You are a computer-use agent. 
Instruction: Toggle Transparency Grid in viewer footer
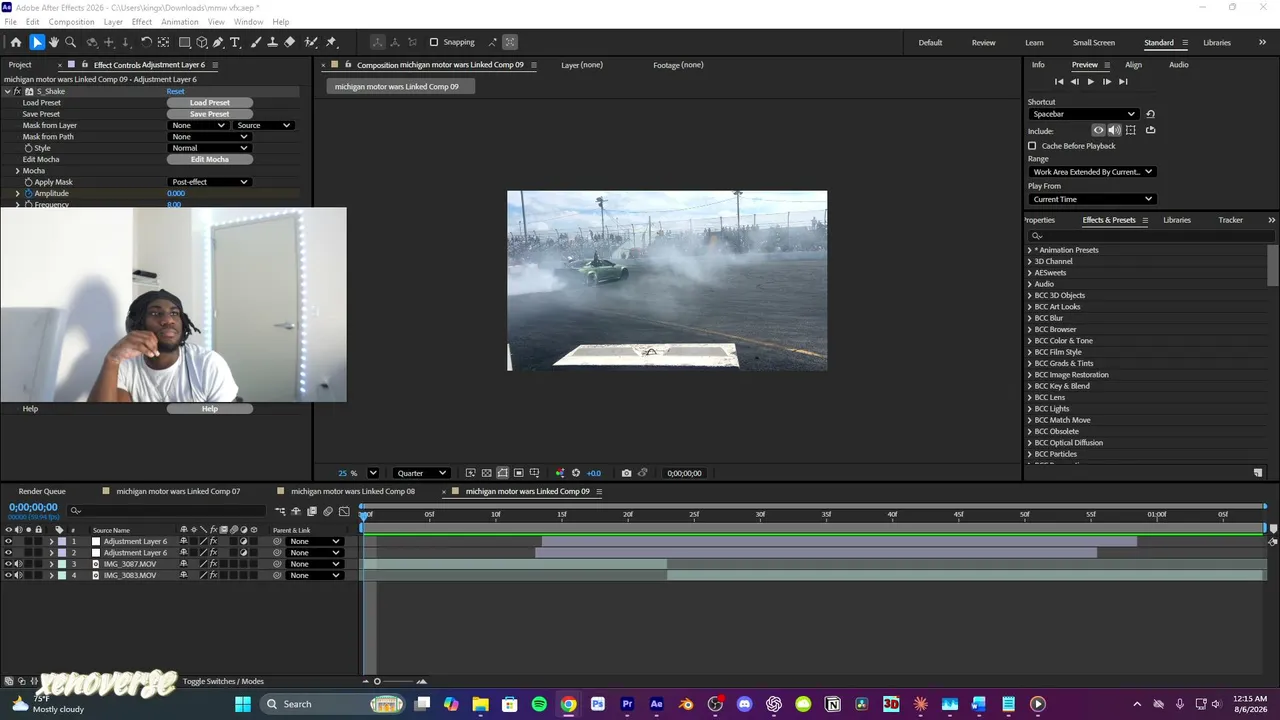click(486, 473)
